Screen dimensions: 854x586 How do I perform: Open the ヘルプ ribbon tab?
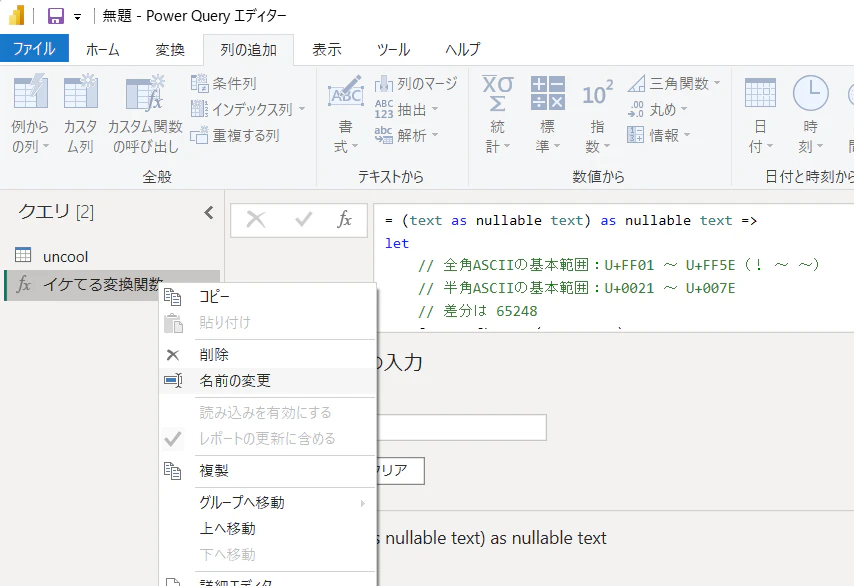pos(462,50)
